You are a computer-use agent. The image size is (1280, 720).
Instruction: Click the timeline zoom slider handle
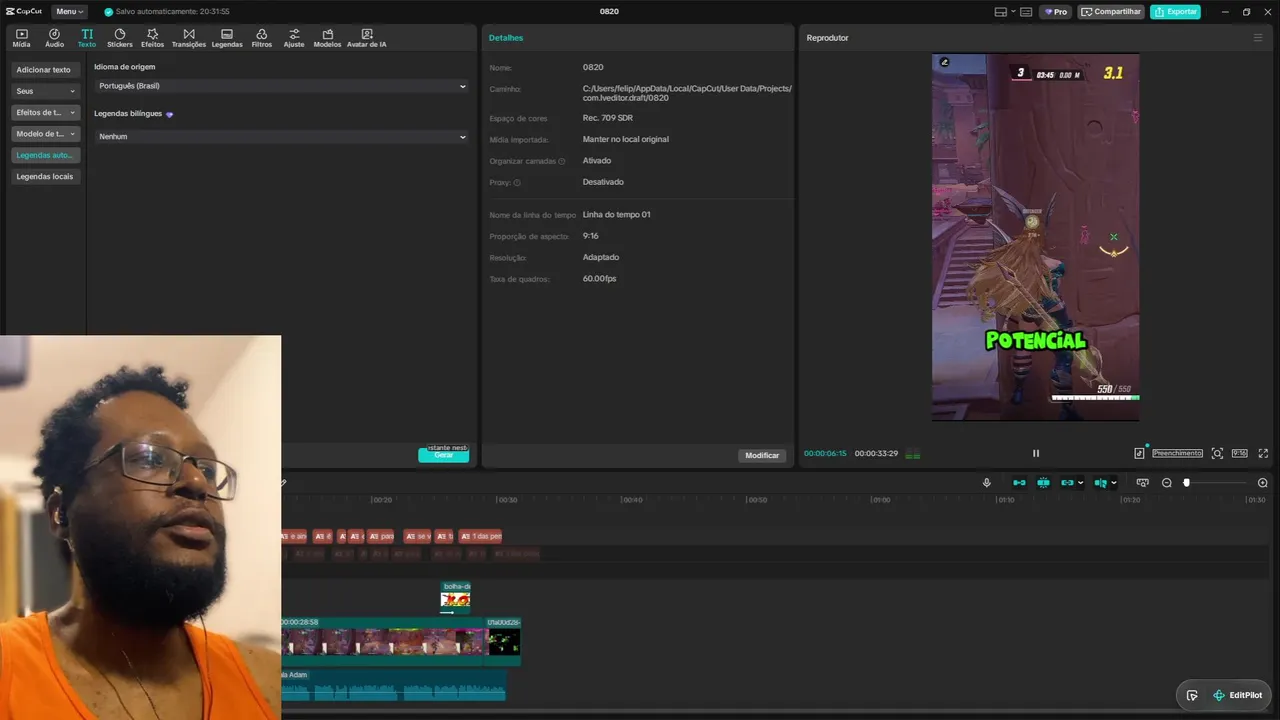(x=1186, y=483)
